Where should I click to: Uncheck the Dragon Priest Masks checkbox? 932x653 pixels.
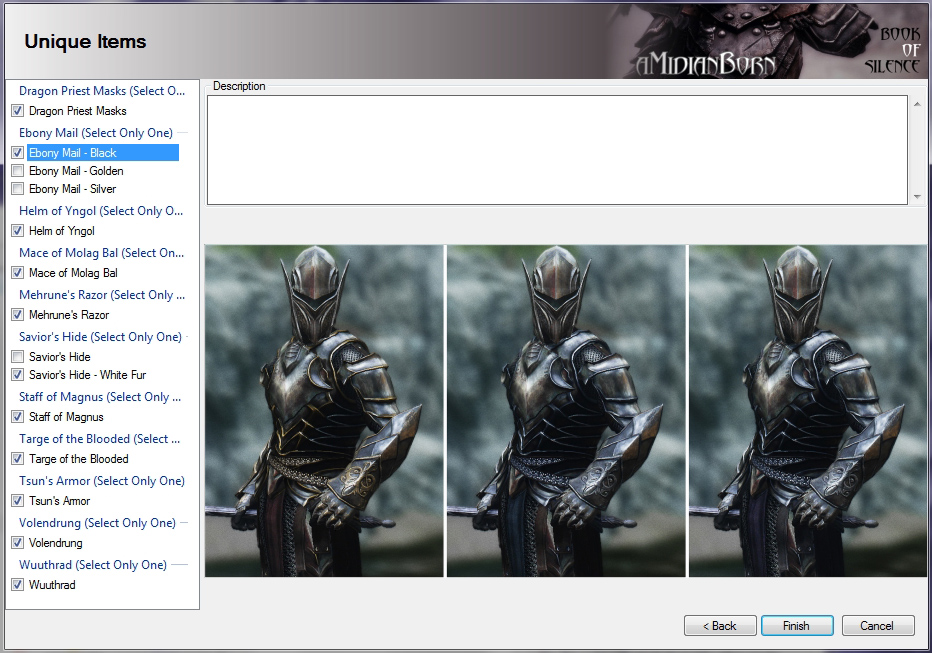point(18,111)
